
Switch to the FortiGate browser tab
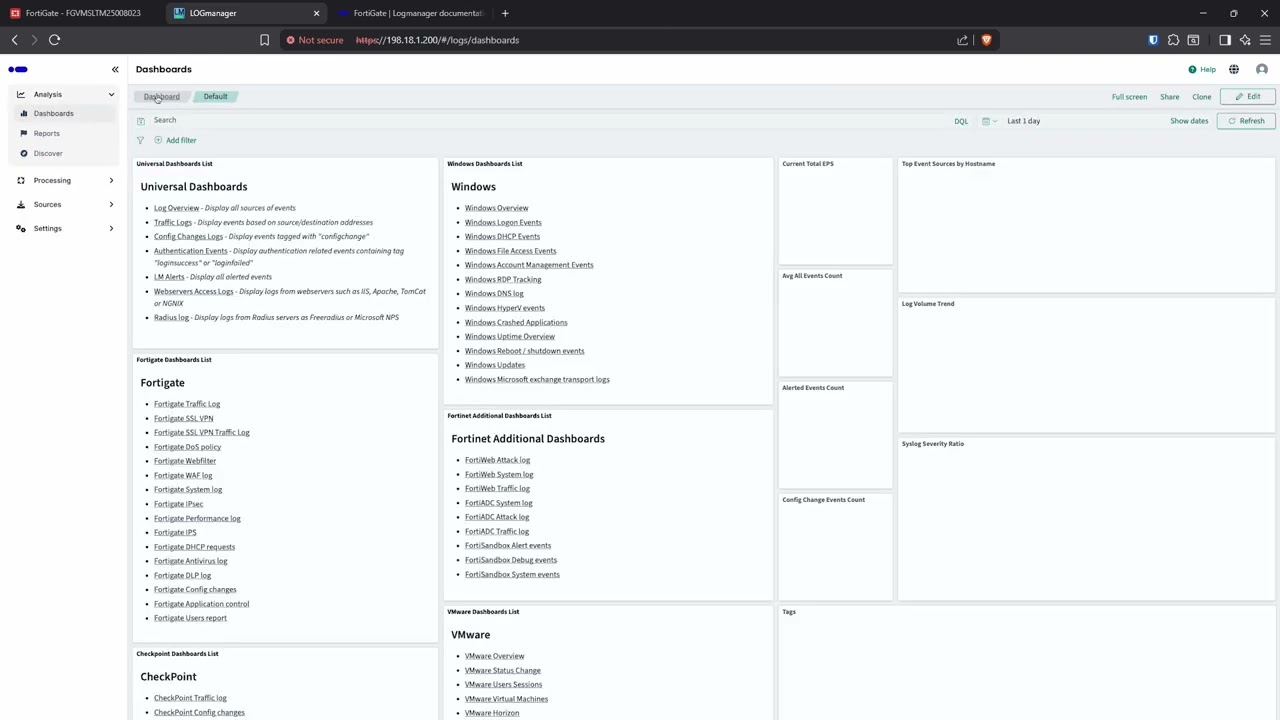point(80,13)
